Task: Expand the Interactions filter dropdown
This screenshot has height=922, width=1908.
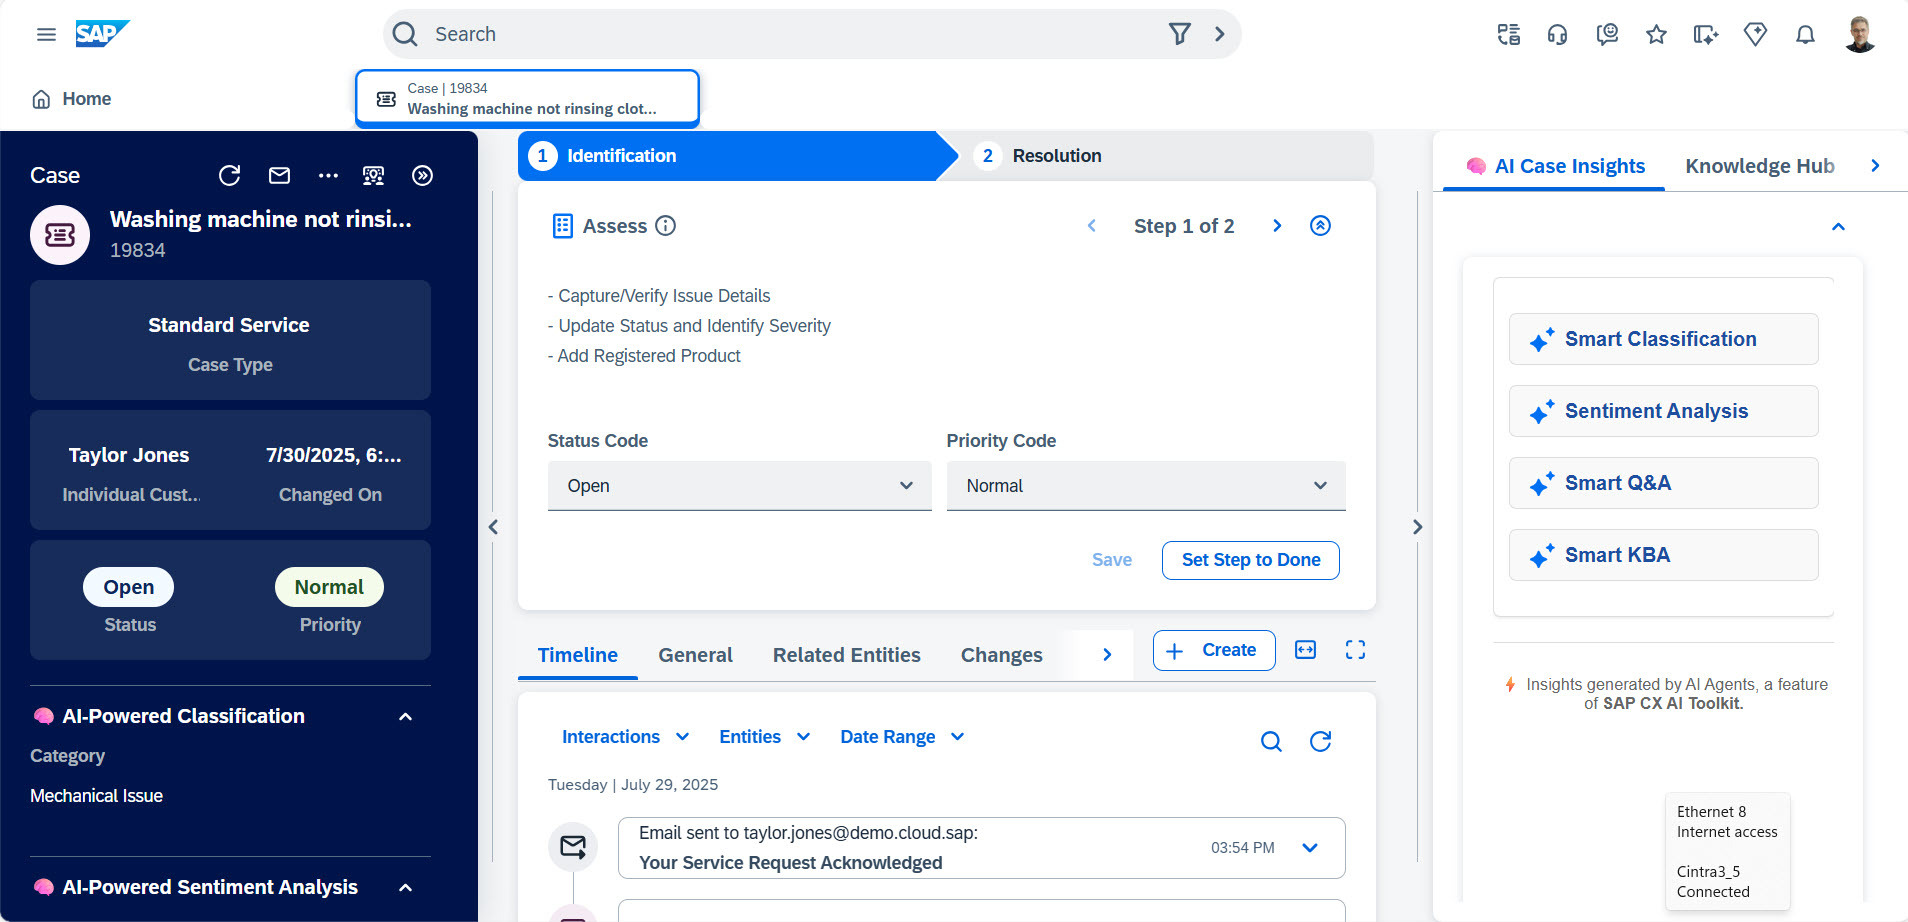Action: pyautogui.click(x=625, y=737)
